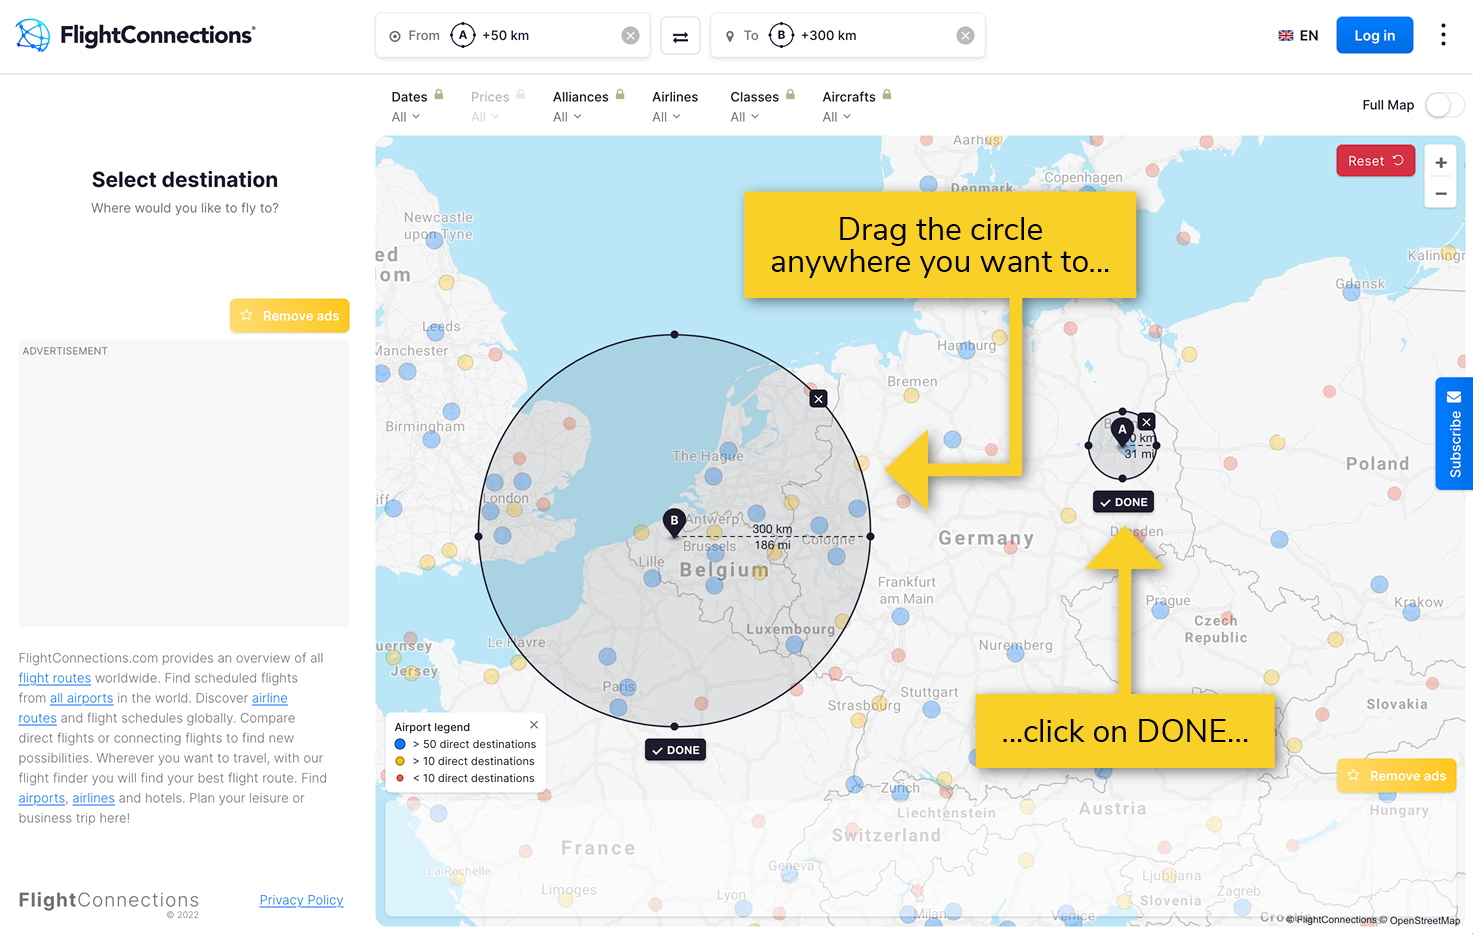The image size is (1473, 934).
Task: Click the From input field
Action: pos(512,36)
